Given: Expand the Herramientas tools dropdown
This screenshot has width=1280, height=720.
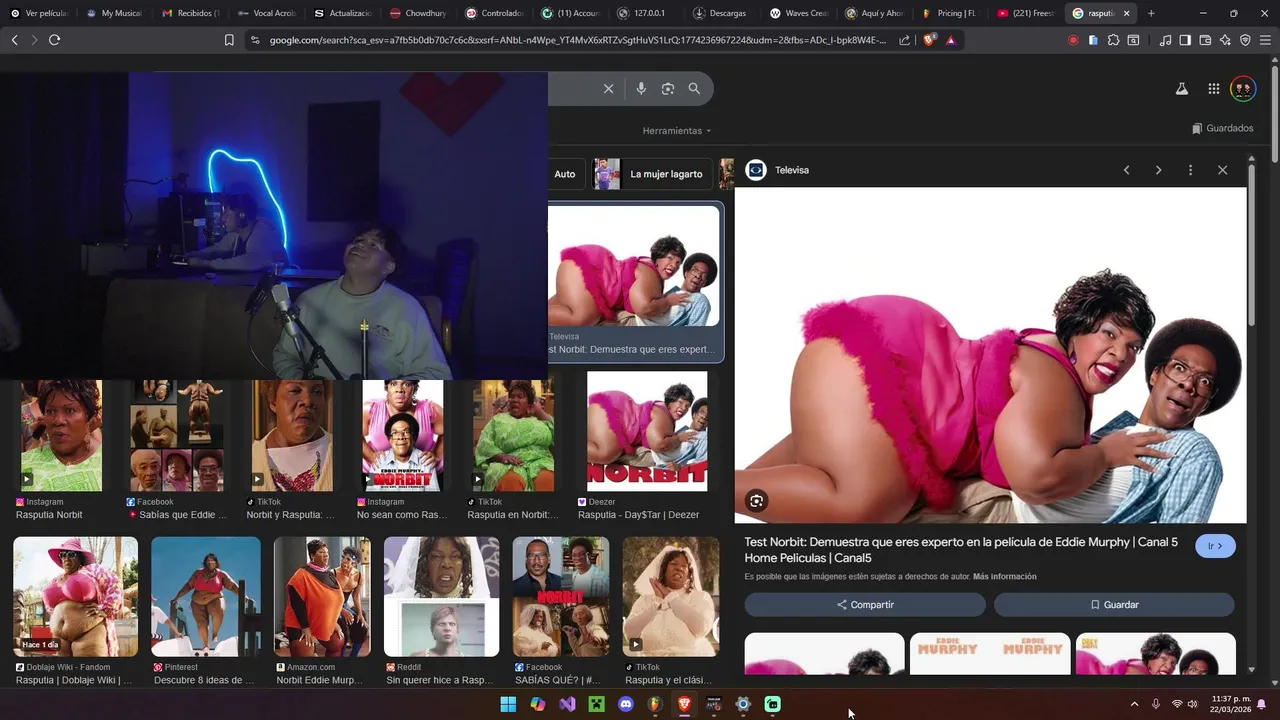Looking at the screenshot, I should (677, 131).
